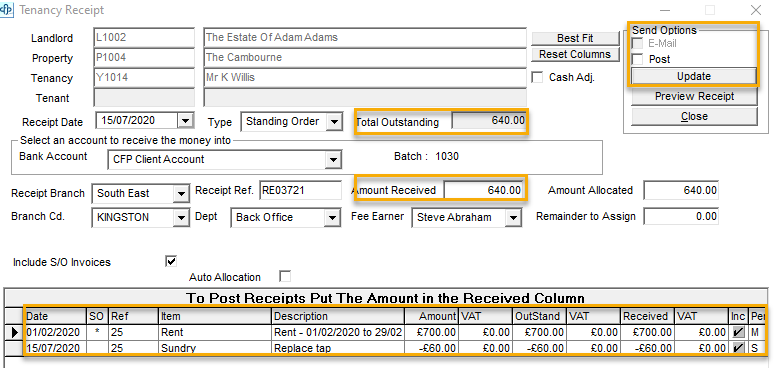Viewport: 776px width, 368px height.
Task: Click the Rent item cell
Action: 215,333
